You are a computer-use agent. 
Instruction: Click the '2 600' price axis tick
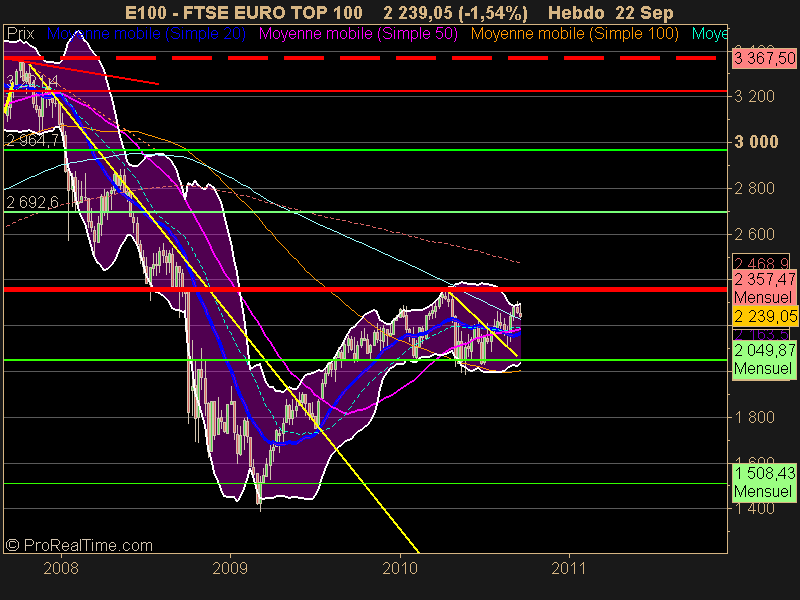pos(754,234)
